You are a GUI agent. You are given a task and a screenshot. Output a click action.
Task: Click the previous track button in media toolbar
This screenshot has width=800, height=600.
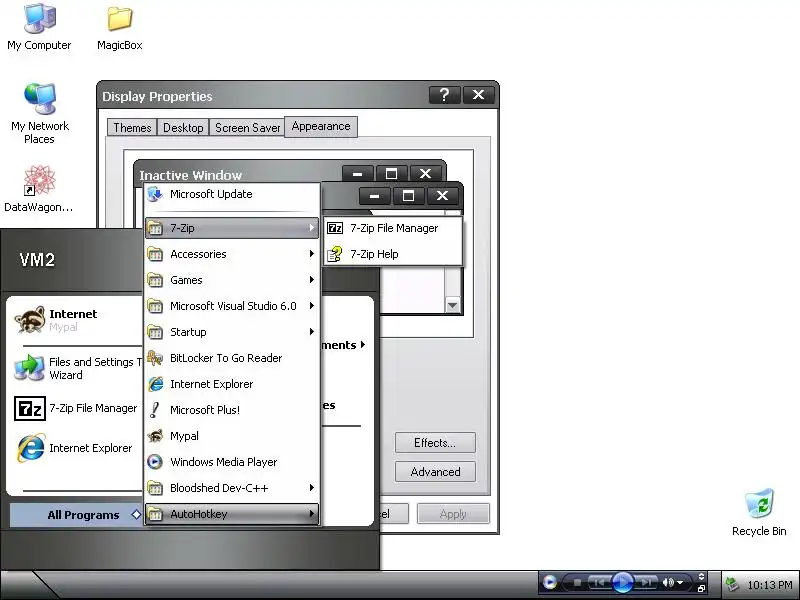[599, 582]
